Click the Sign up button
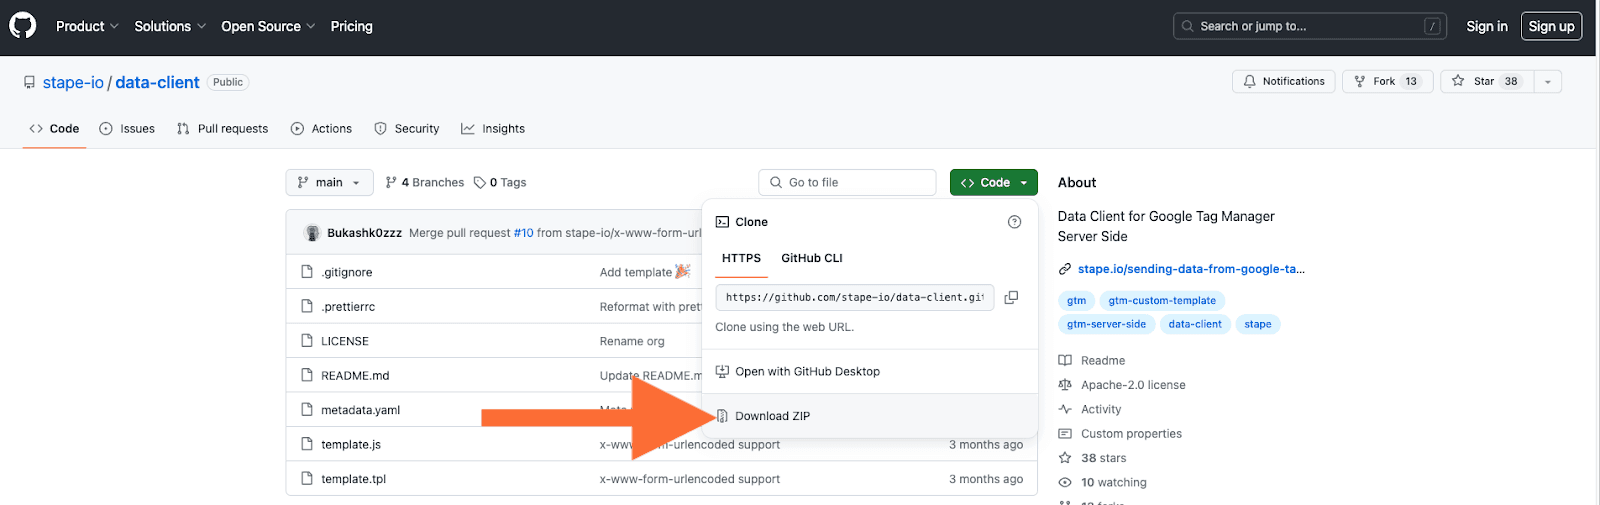 coord(1551,26)
